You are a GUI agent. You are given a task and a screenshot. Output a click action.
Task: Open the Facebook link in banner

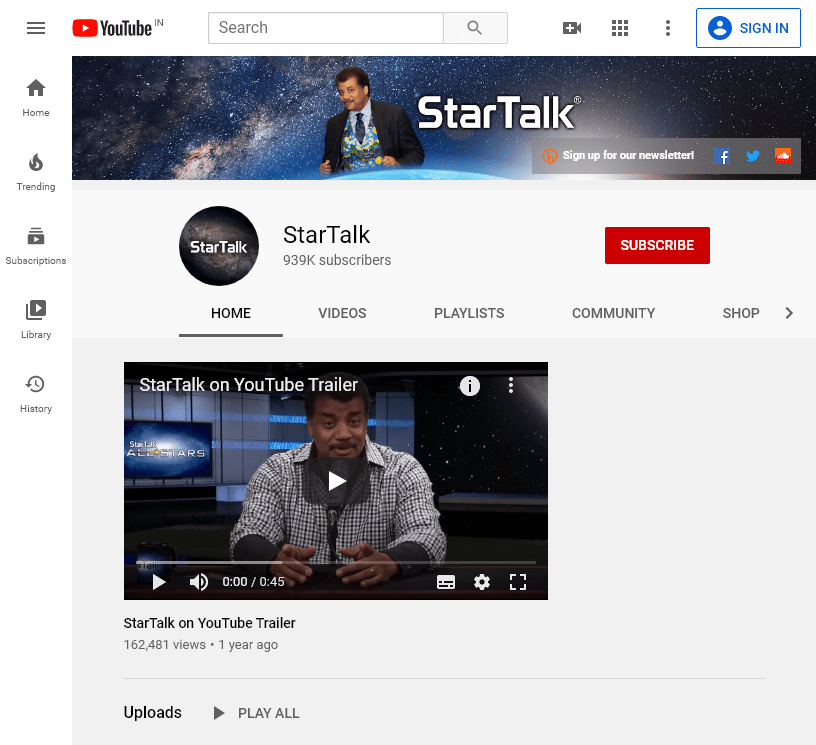[722, 156]
